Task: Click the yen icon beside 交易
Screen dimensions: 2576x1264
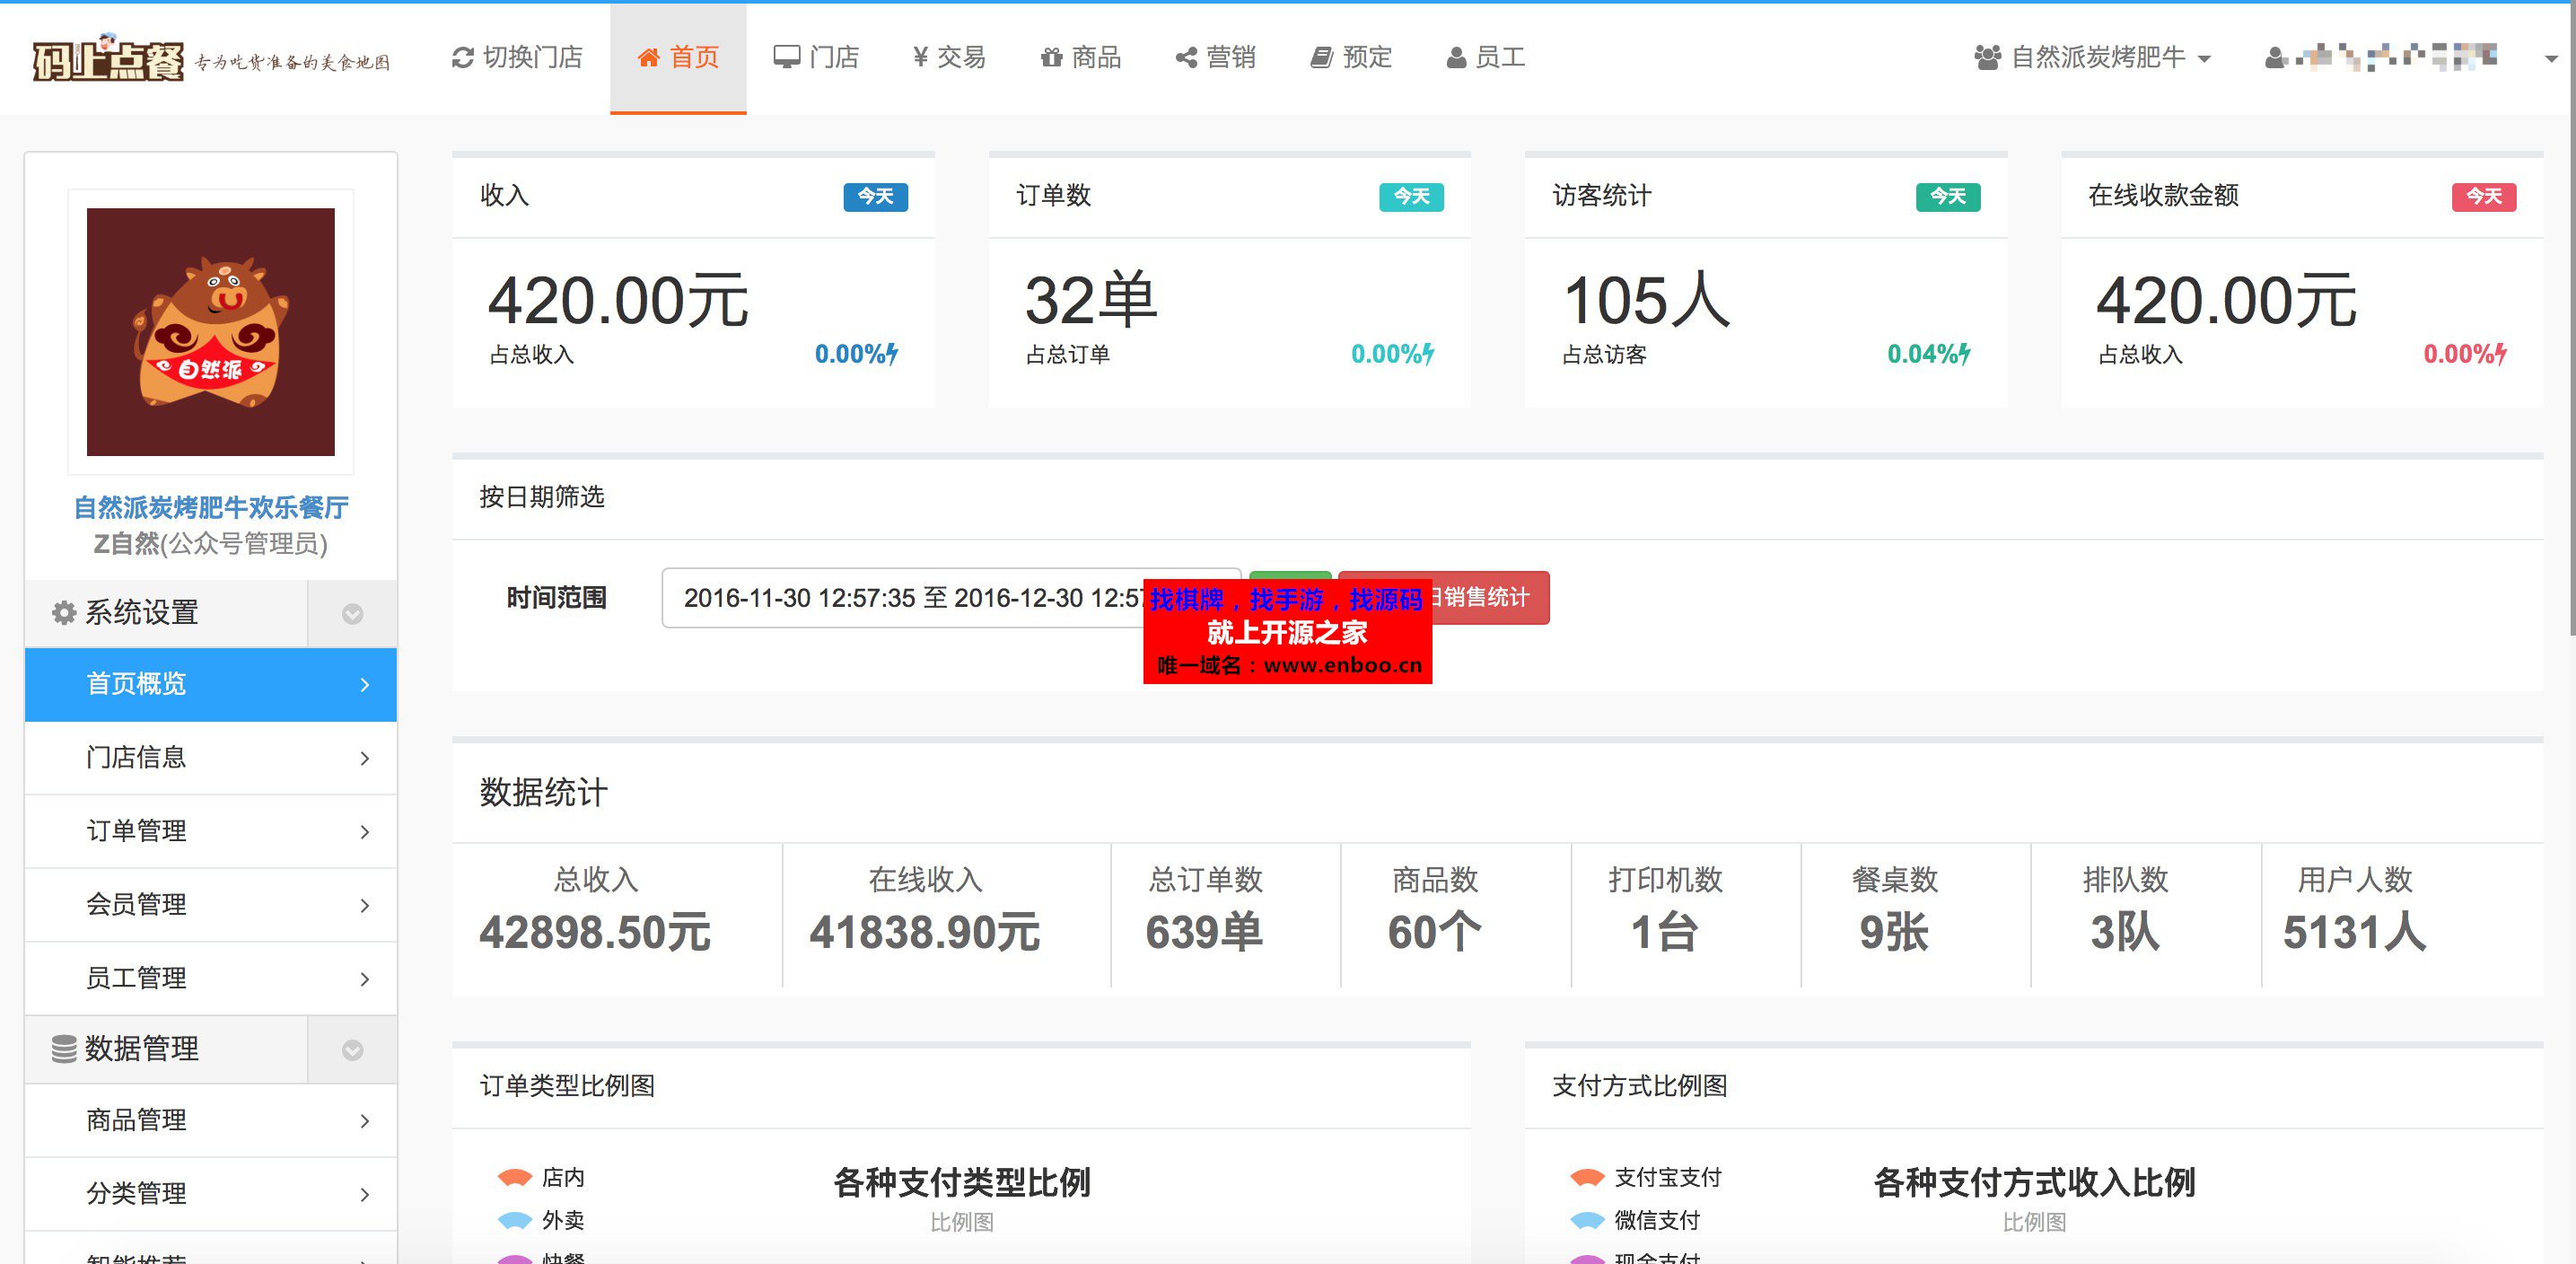Action: click(x=920, y=58)
